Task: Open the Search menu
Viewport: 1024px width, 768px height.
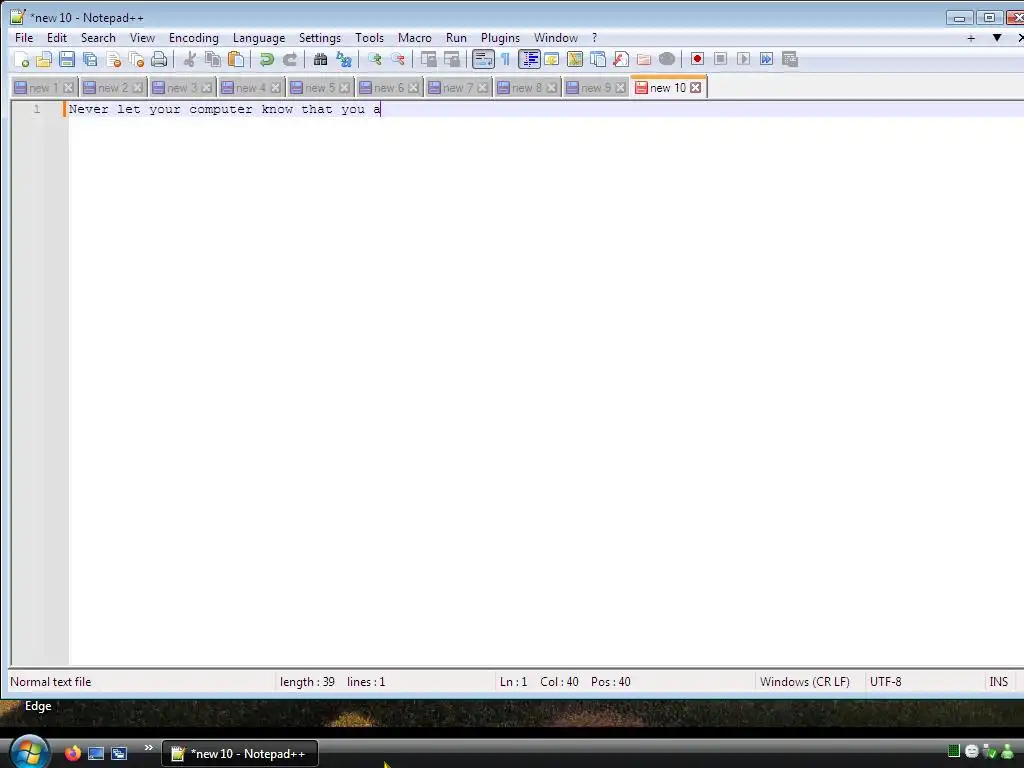Action: point(98,38)
